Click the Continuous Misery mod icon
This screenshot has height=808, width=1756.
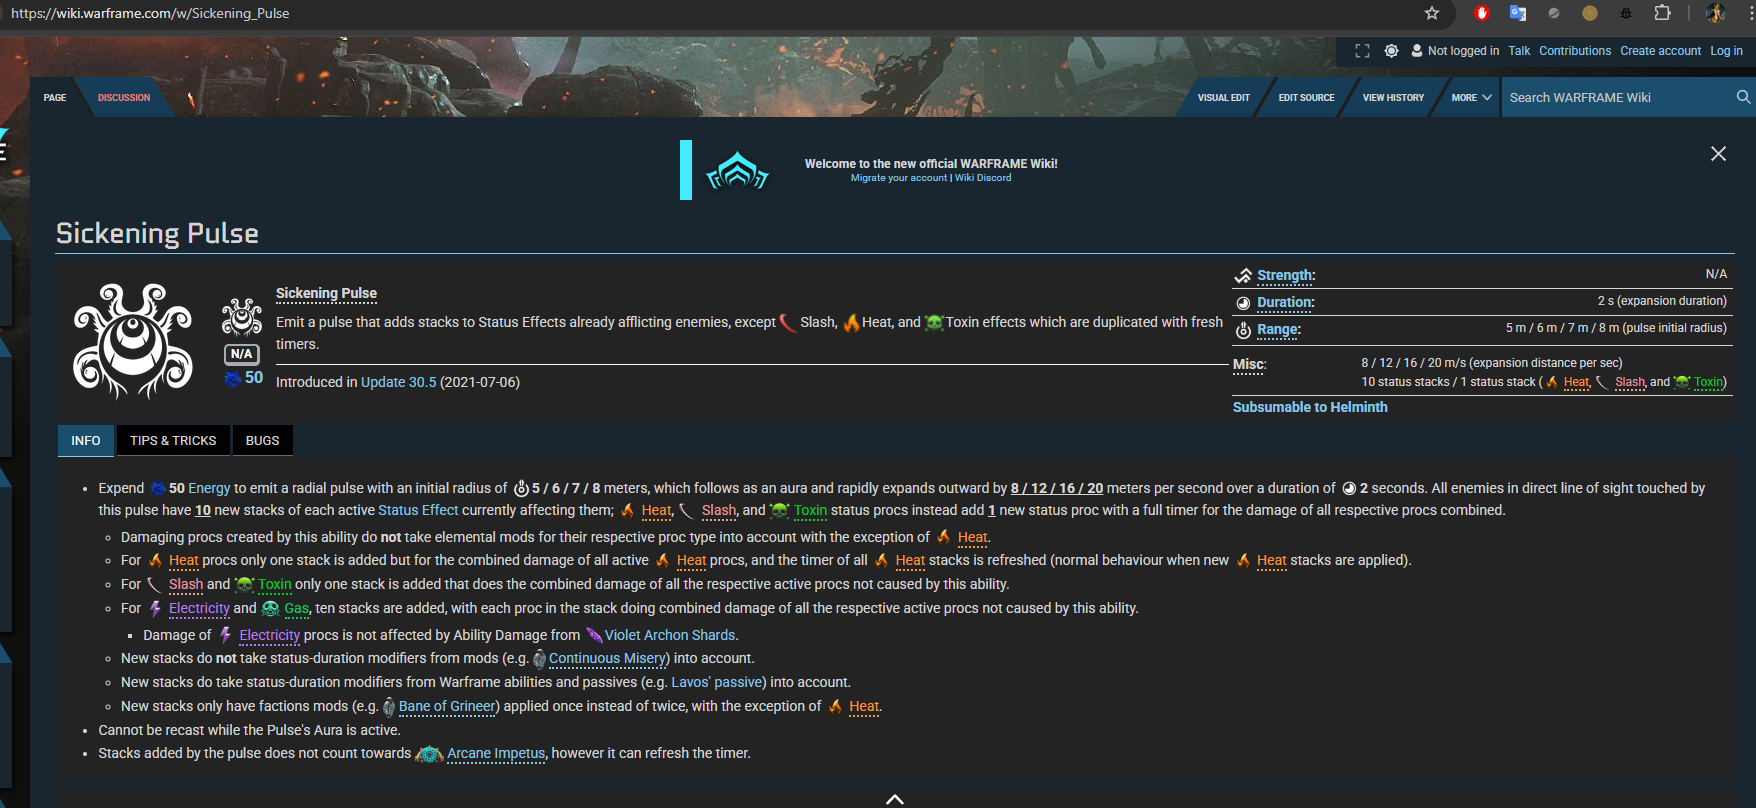coord(540,659)
